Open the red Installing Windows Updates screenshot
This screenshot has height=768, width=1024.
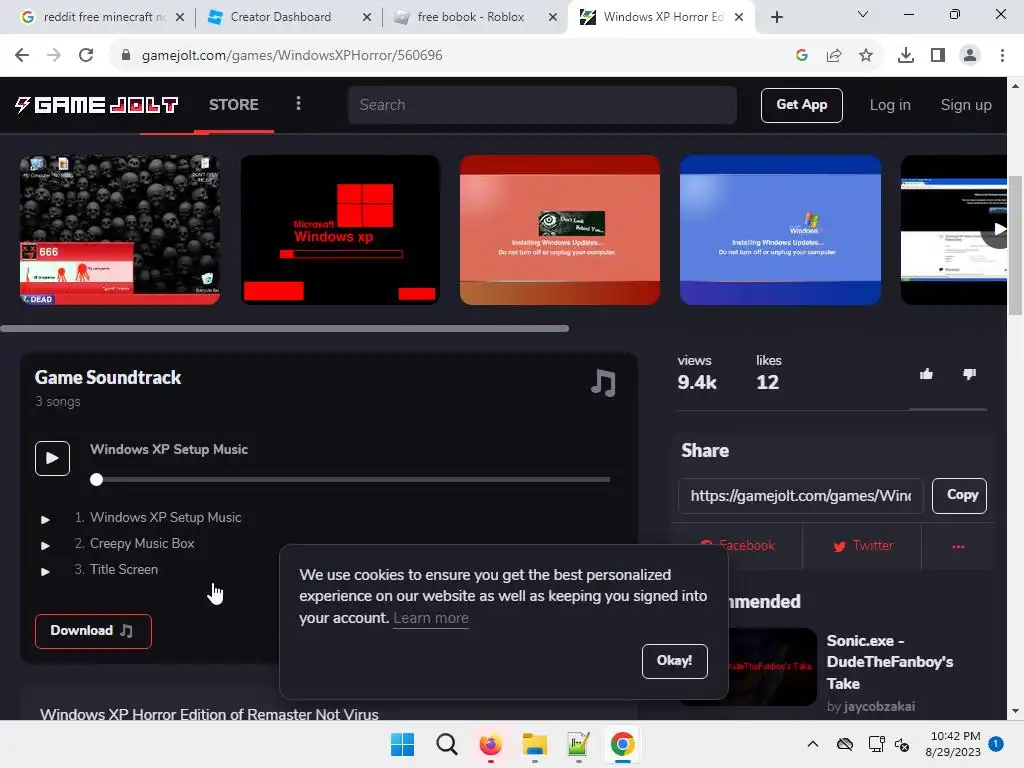point(560,230)
